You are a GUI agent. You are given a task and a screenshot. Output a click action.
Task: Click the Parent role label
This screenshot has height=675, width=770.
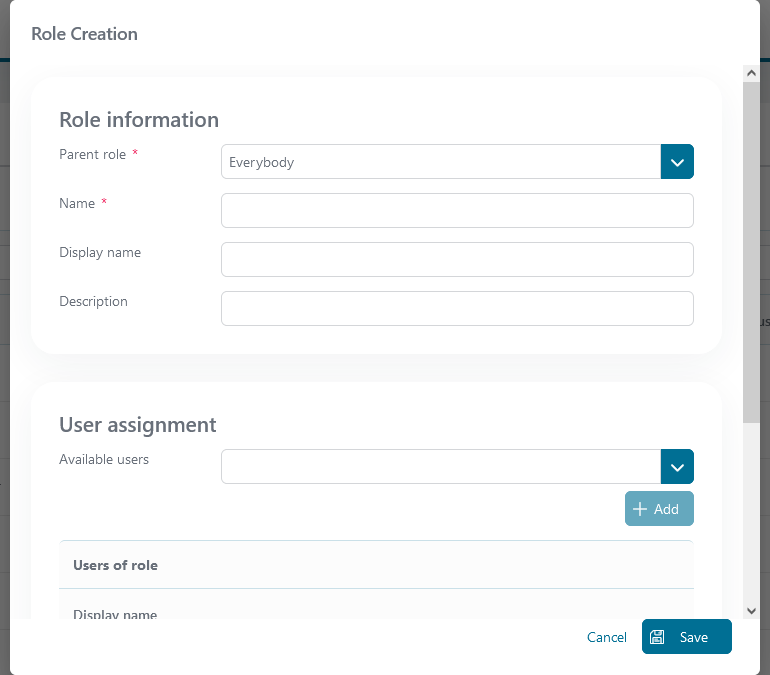(x=92, y=154)
